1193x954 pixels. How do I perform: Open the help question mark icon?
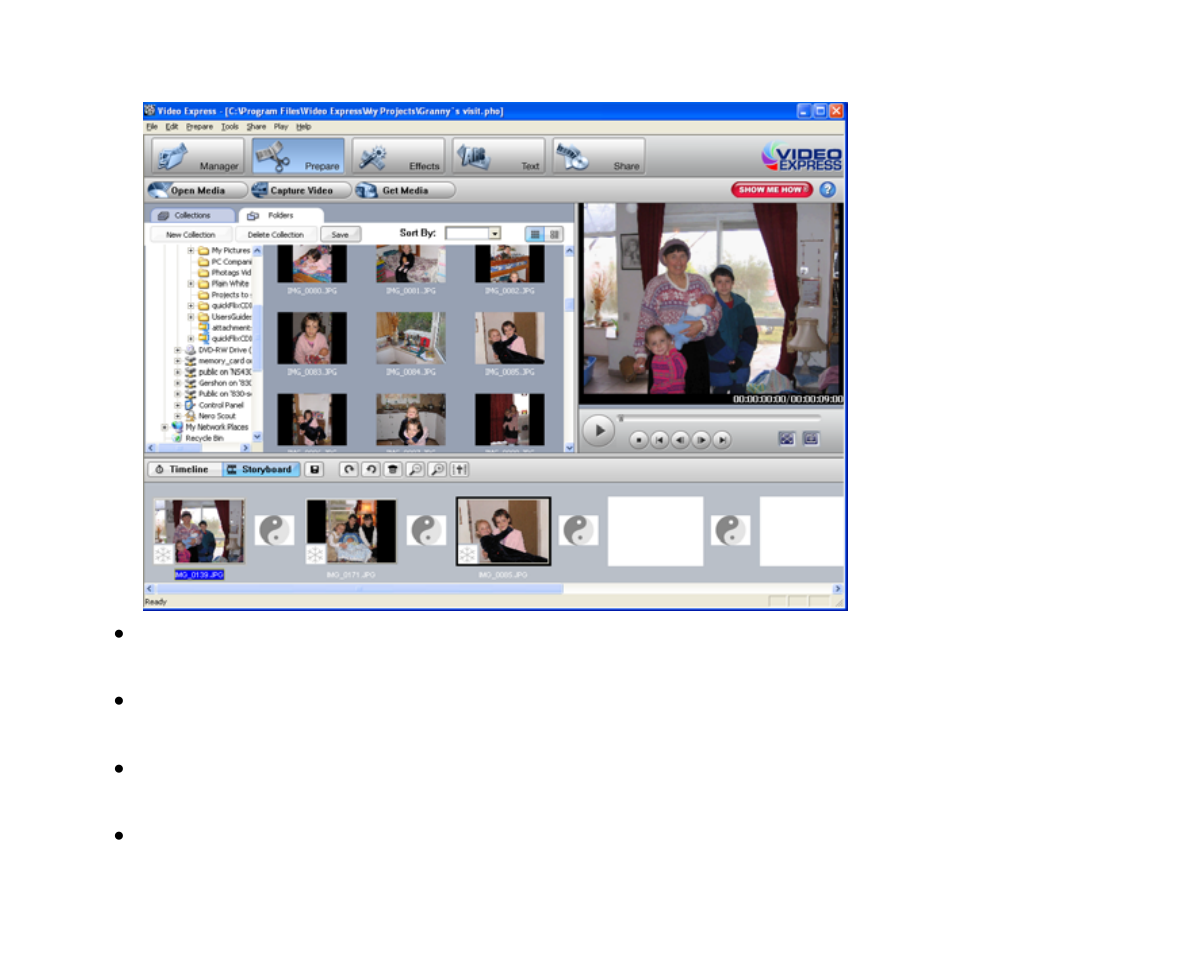[x=828, y=189]
